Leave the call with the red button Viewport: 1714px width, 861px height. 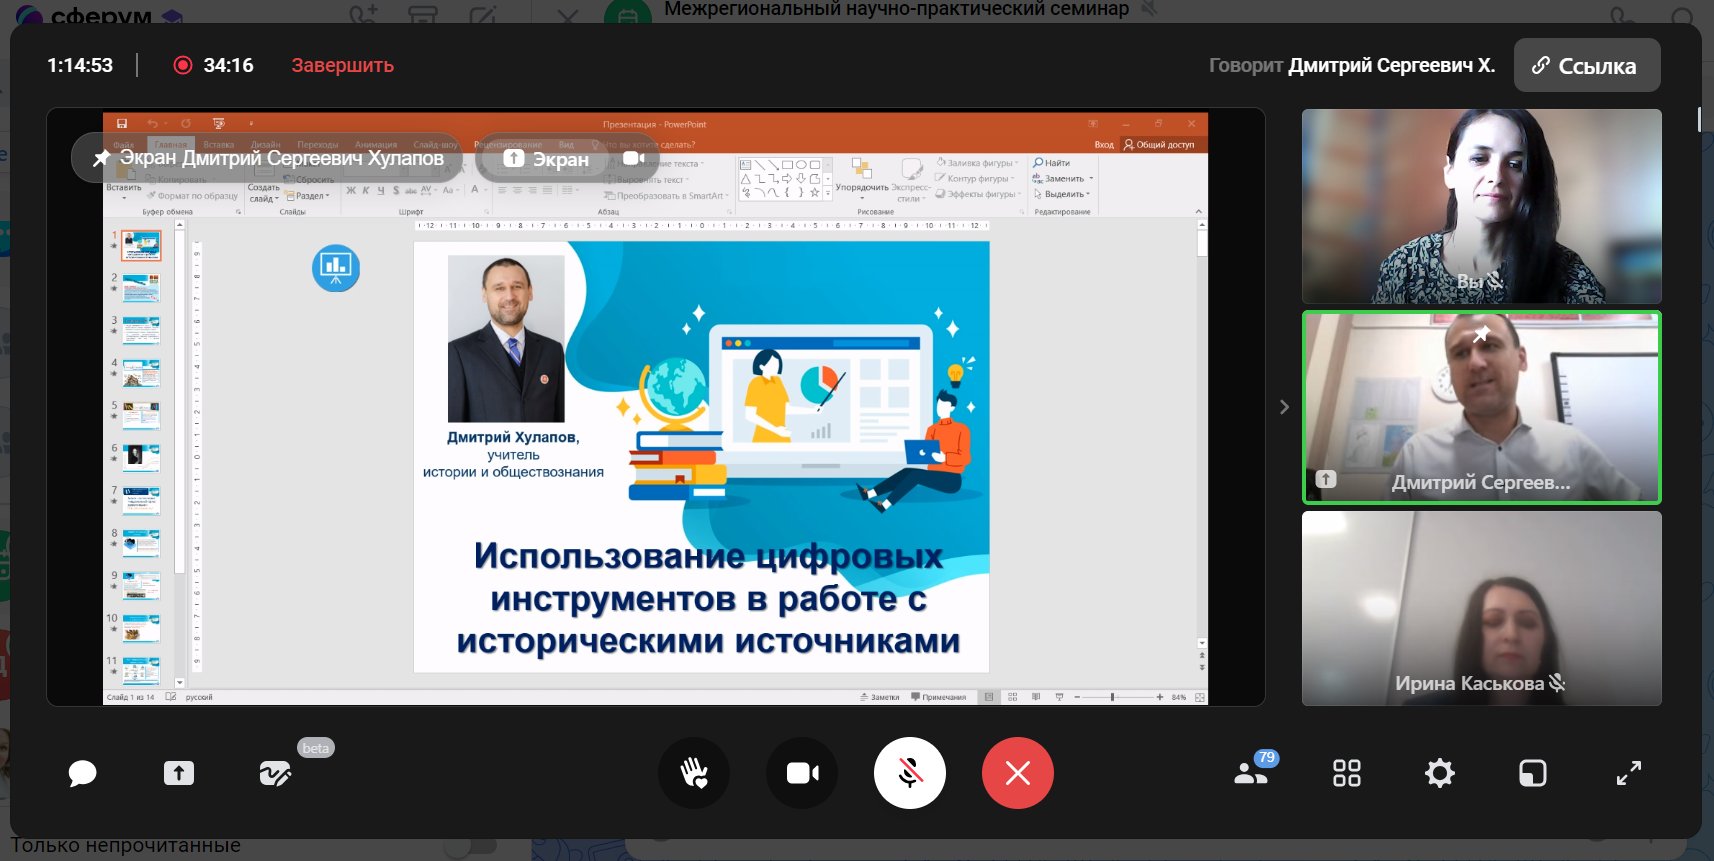coord(1018,773)
